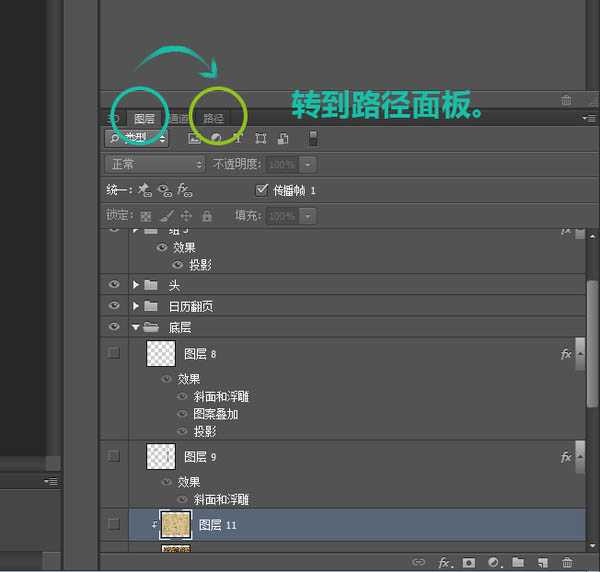Select the 图层 9 thumbnail
The width and height of the screenshot is (600, 572).
[x=161, y=456]
